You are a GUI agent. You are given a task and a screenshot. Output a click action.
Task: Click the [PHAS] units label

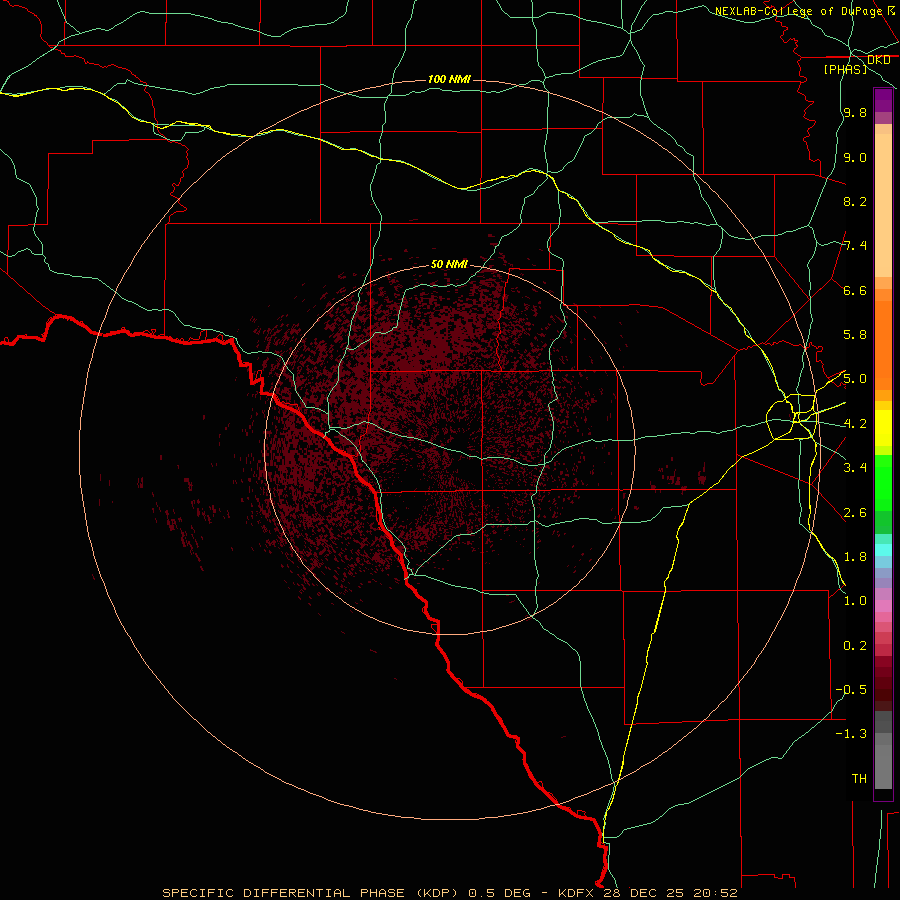point(845,69)
